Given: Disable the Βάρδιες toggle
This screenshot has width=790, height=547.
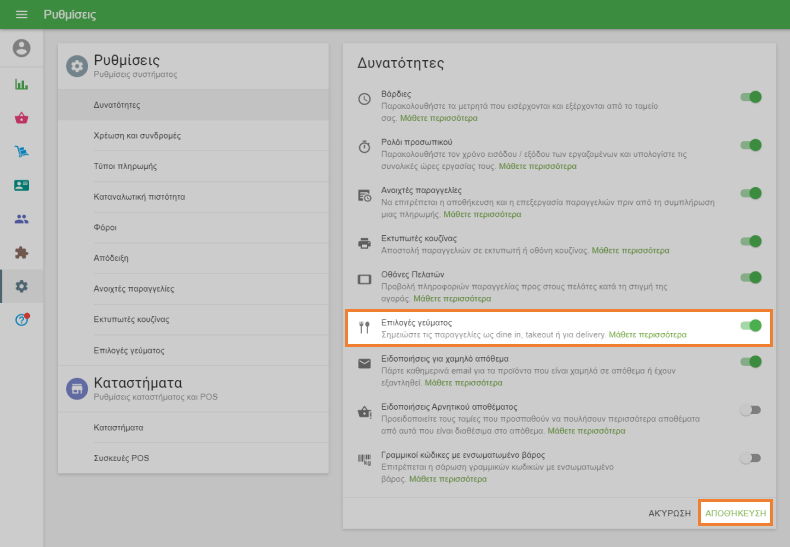Looking at the screenshot, I should tap(750, 97).
